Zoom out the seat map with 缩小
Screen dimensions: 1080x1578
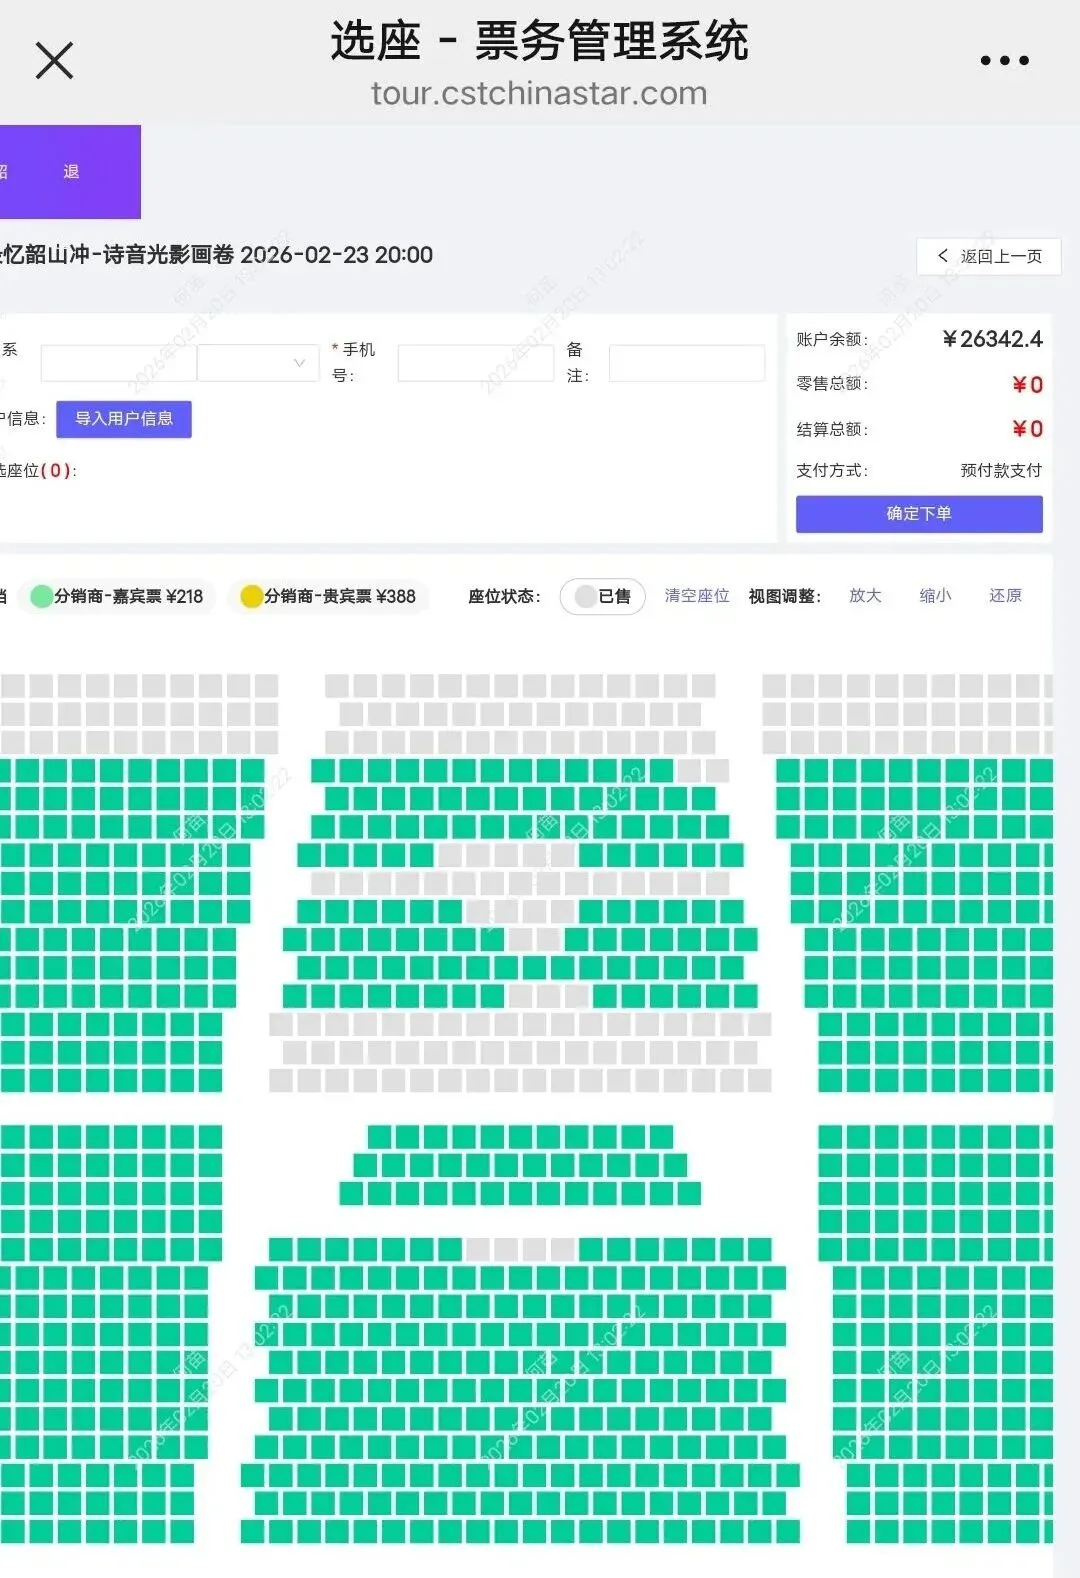point(935,596)
